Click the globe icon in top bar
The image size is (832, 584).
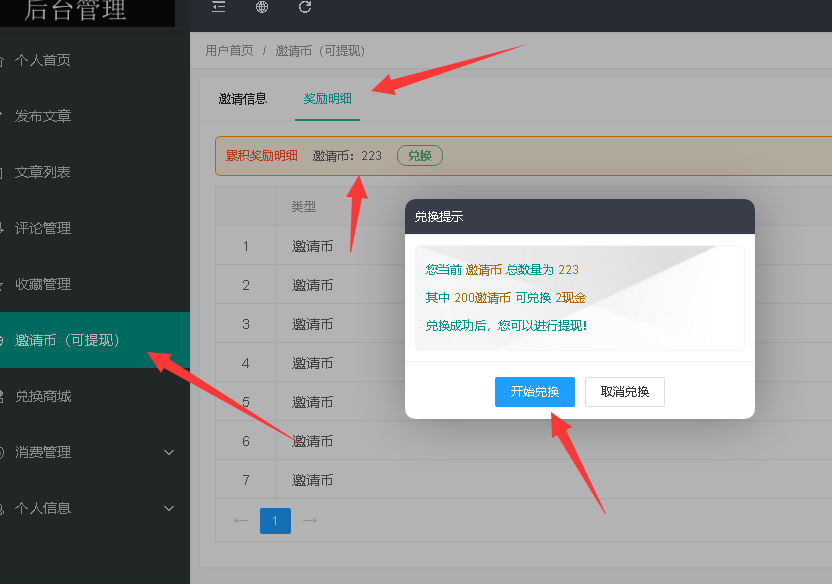262,7
